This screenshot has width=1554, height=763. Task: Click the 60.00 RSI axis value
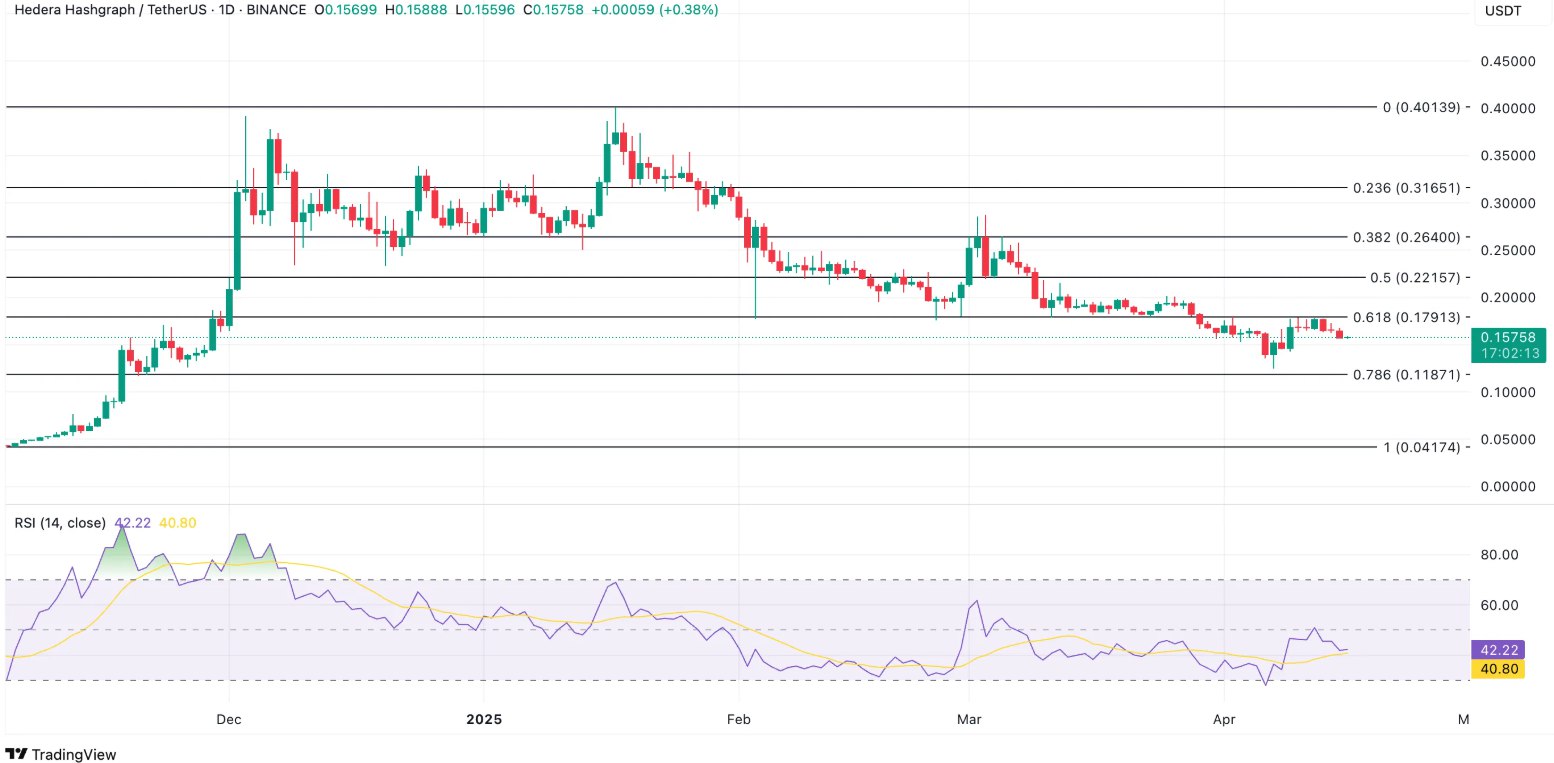point(1500,605)
